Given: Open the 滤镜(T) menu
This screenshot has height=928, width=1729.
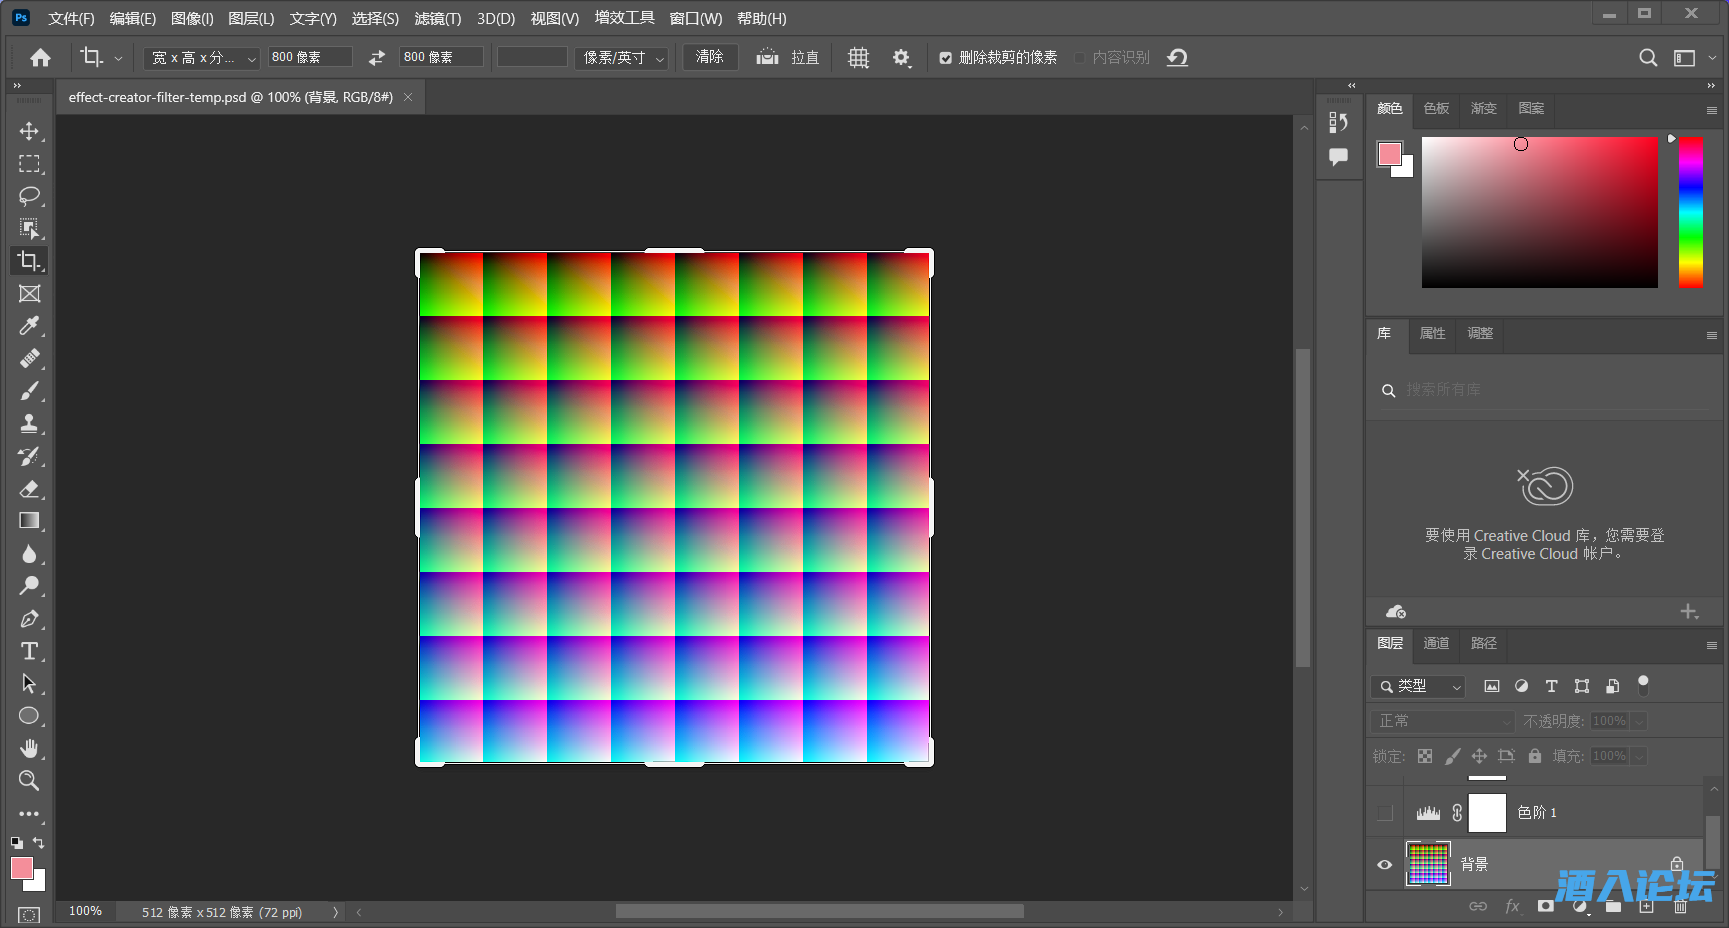Looking at the screenshot, I should coord(437,18).
